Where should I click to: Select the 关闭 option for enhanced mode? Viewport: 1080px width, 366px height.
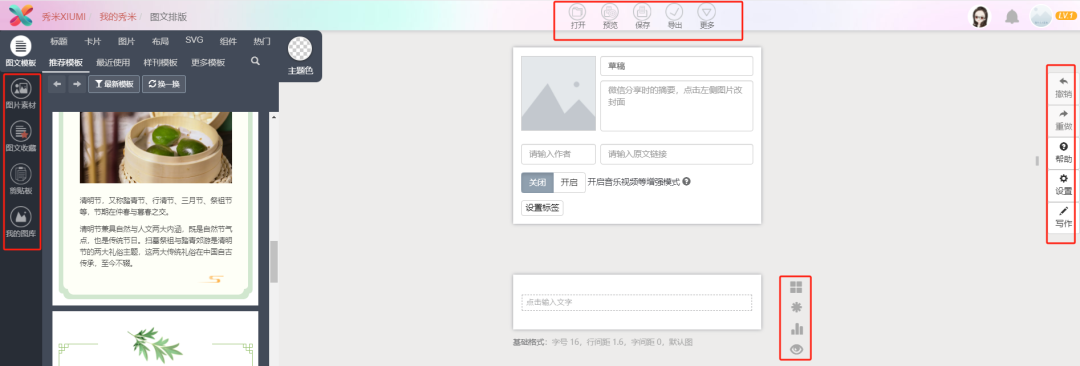(x=537, y=183)
